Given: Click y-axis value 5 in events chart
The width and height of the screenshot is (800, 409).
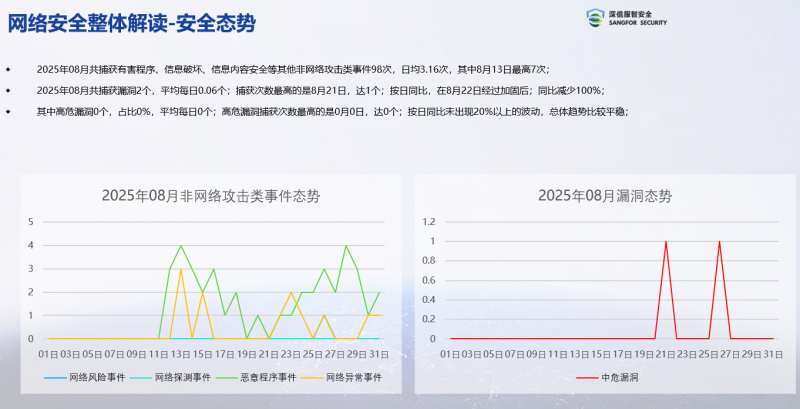Looking at the screenshot, I should pos(31,222).
